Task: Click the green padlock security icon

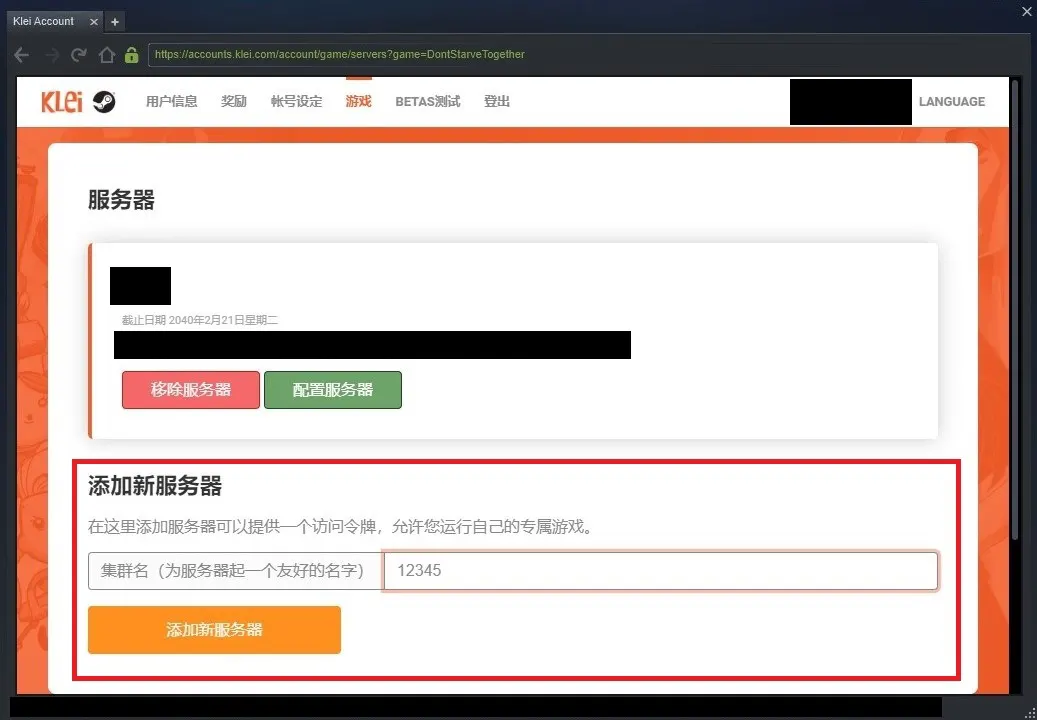Action: [132, 55]
